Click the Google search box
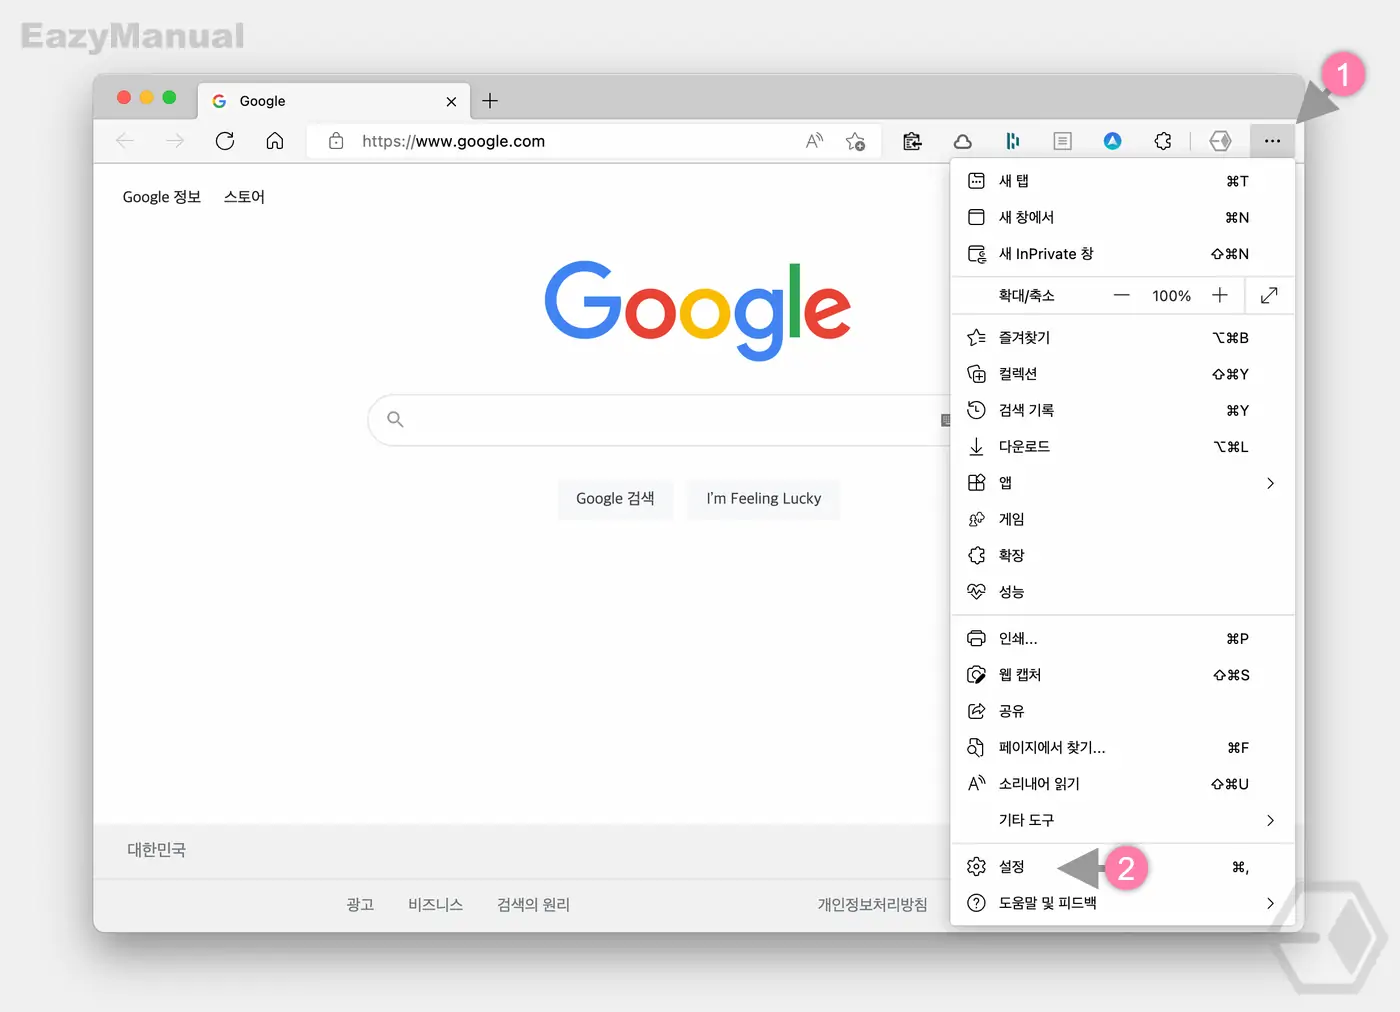Screen dimensions: 1400x1012 pyautogui.click(x=660, y=420)
